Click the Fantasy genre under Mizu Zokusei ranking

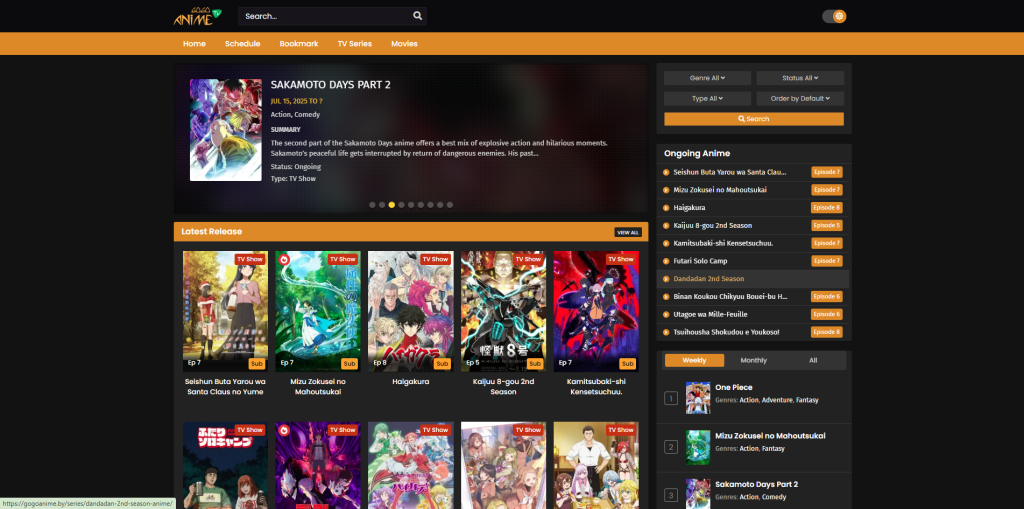[773, 449]
